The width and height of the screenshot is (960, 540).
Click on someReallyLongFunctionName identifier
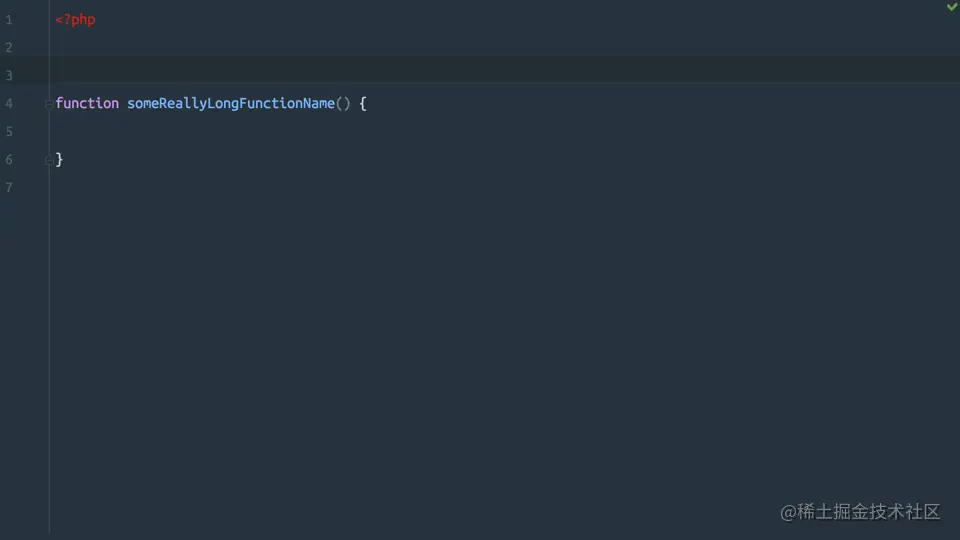point(231,103)
